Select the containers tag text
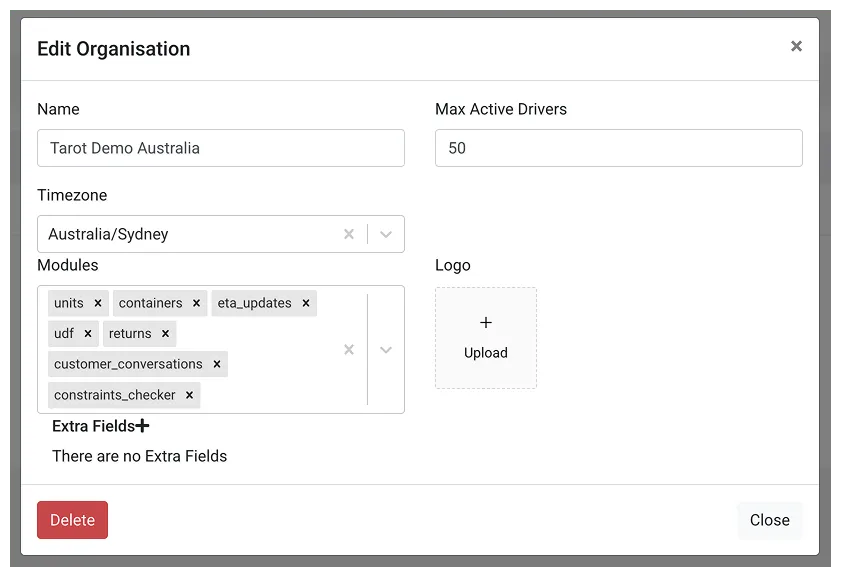The width and height of the screenshot is (841, 577). (150, 303)
